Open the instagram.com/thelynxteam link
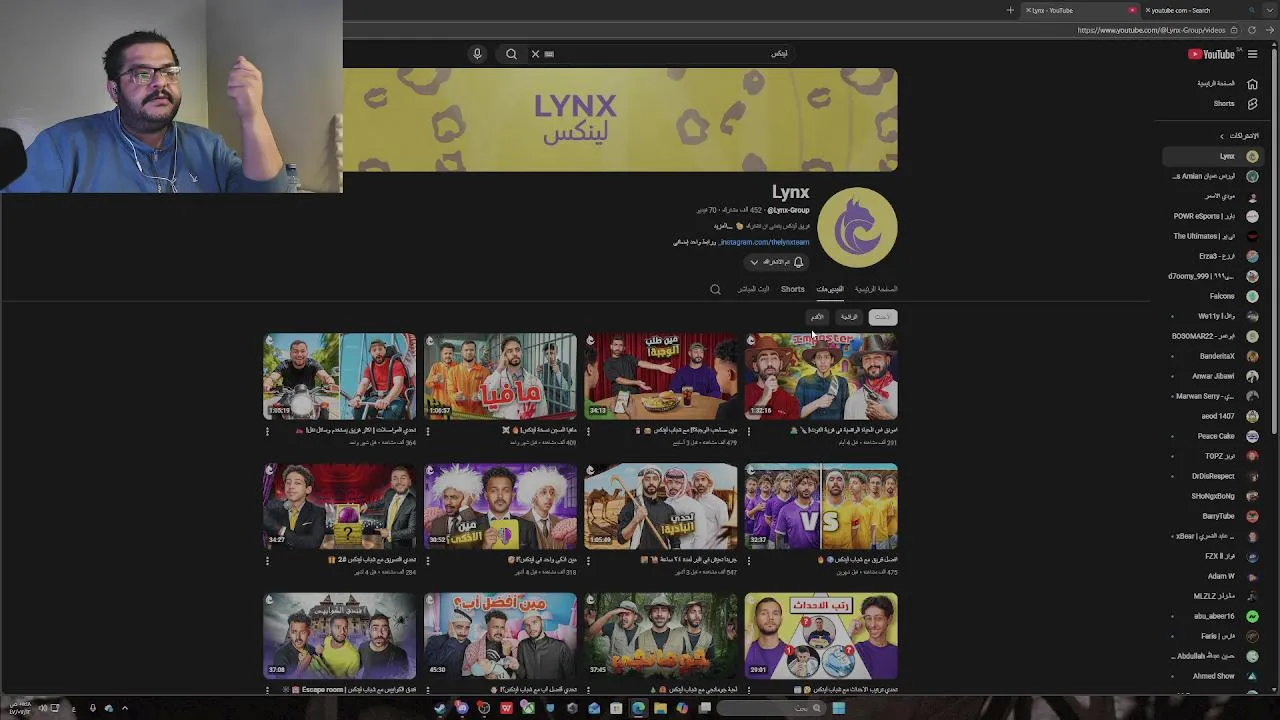 tap(764, 242)
